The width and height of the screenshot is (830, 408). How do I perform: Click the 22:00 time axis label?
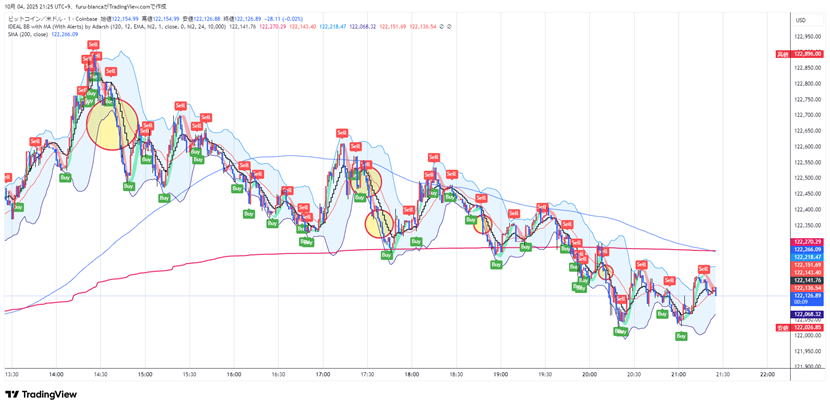coord(767,374)
